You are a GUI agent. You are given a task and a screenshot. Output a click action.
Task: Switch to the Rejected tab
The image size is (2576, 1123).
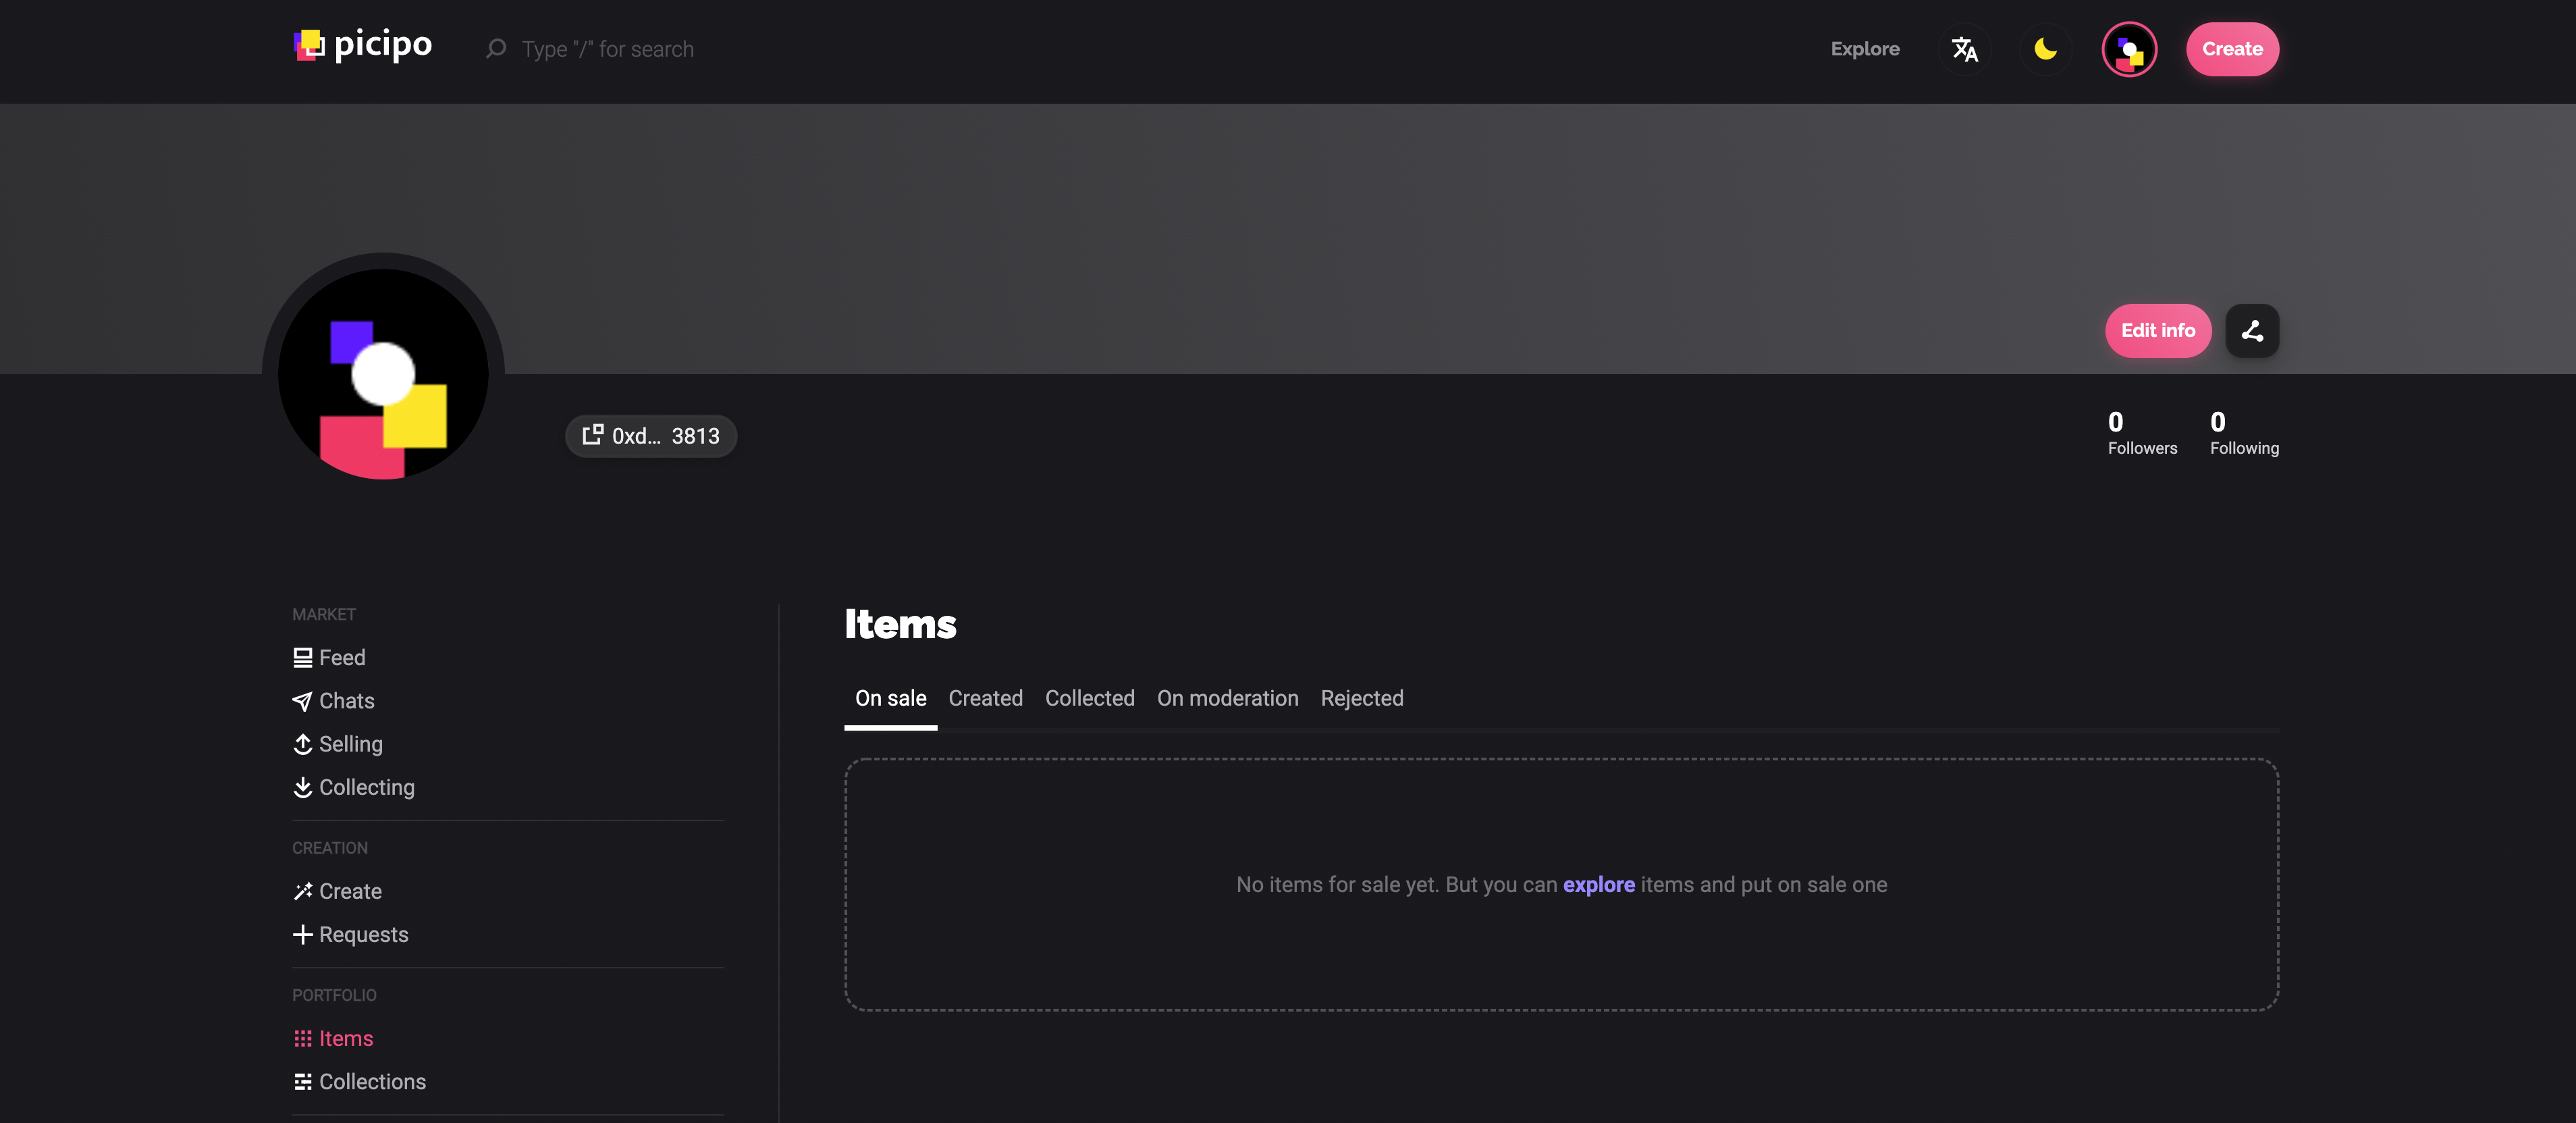[1361, 698]
